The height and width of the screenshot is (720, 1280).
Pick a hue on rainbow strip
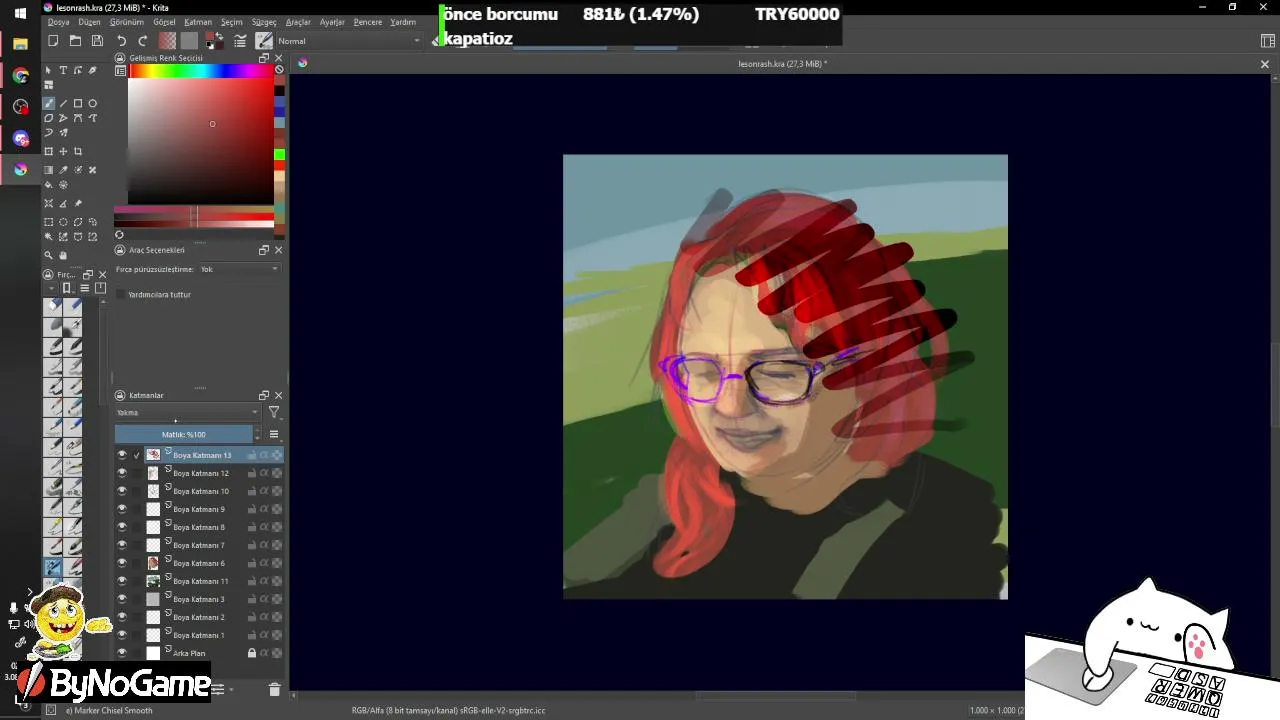(201, 71)
